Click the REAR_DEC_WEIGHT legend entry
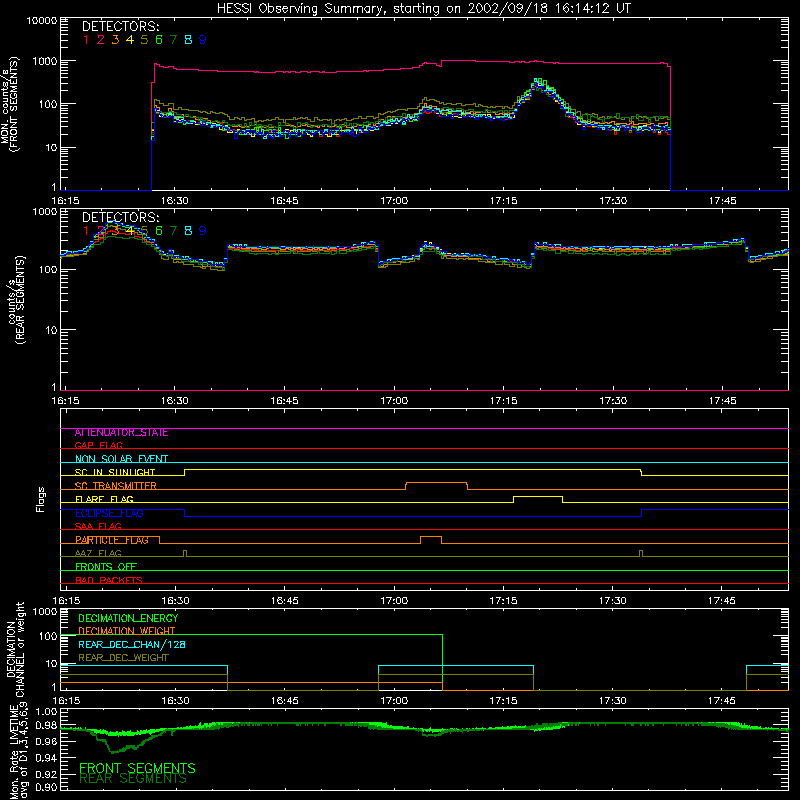This screenshot has width=800, height=800. (x=123, y=658)
